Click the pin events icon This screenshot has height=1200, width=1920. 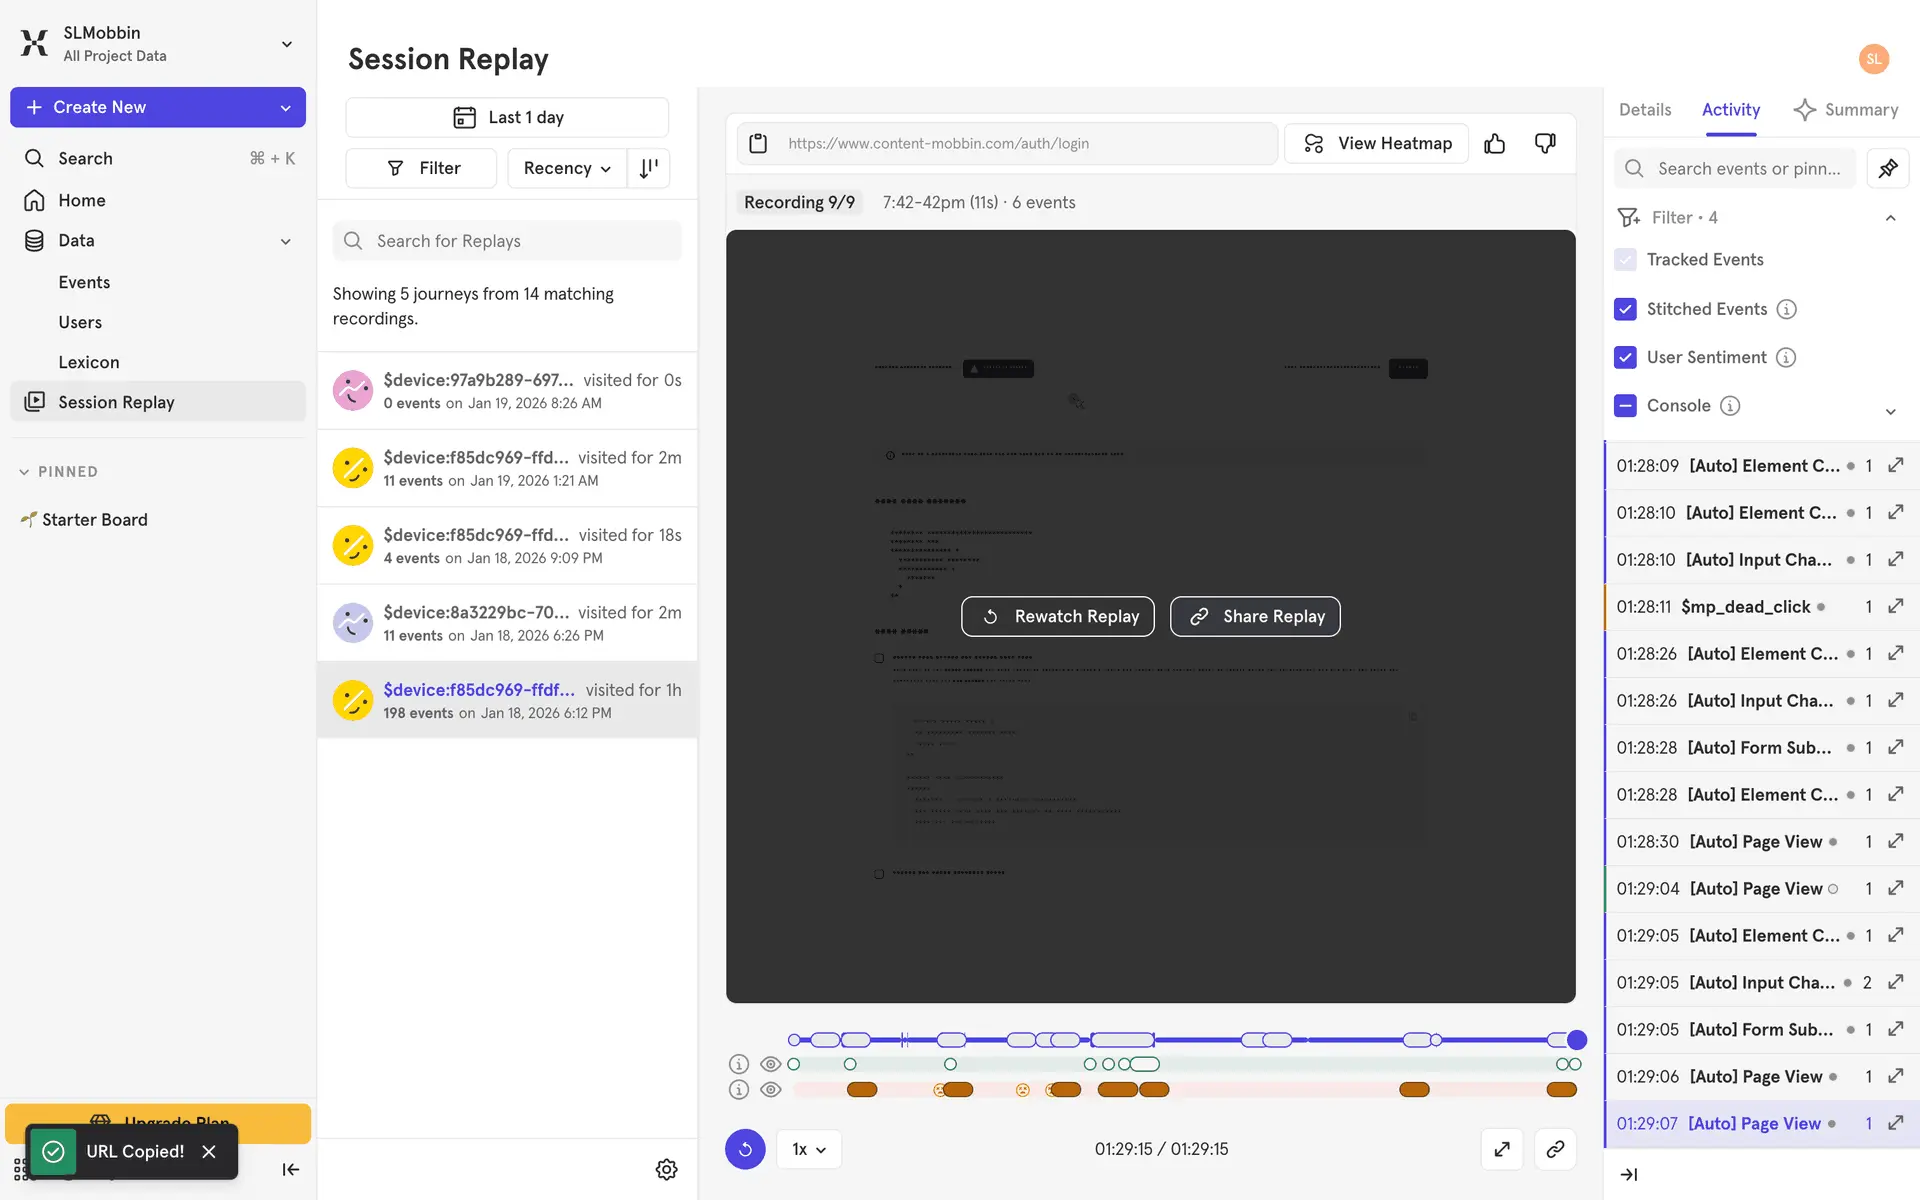pyautogui.click(x=1887, y=168)
